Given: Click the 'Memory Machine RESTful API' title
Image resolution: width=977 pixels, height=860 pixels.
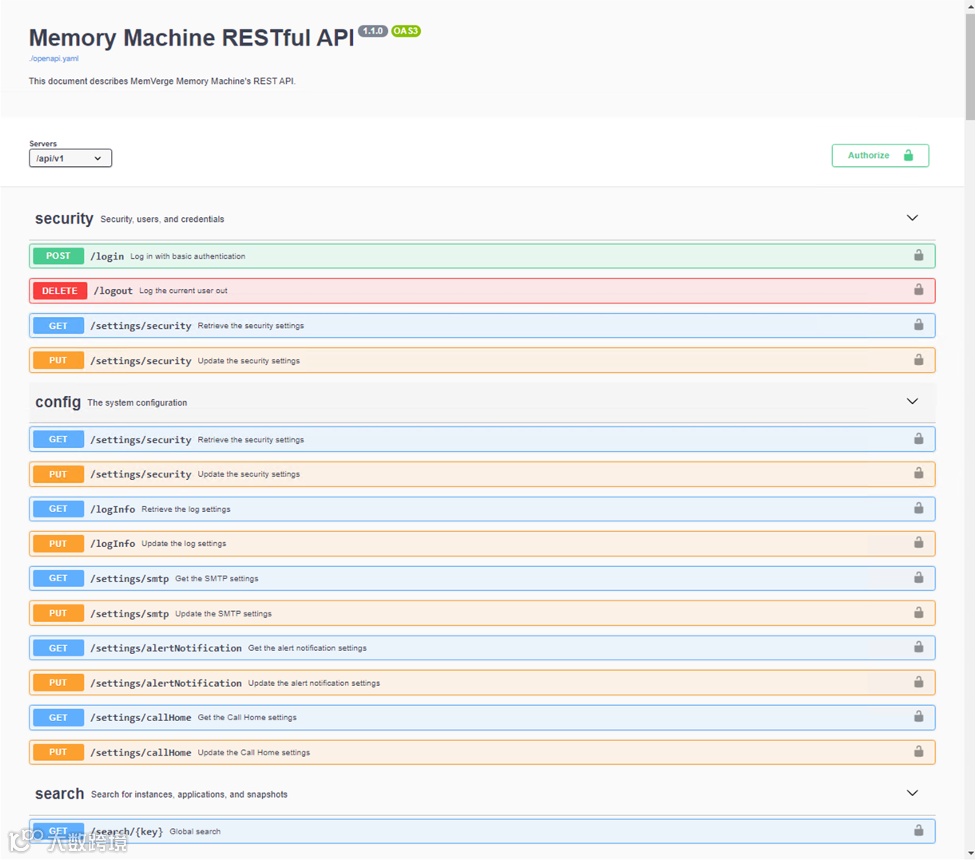Looking at the screenshot, I should click(x=192, y=37).
